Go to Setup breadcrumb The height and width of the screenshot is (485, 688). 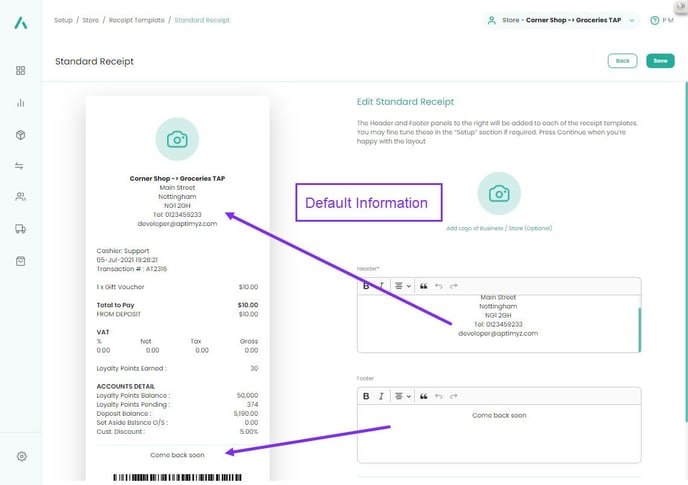coord(63,20)
